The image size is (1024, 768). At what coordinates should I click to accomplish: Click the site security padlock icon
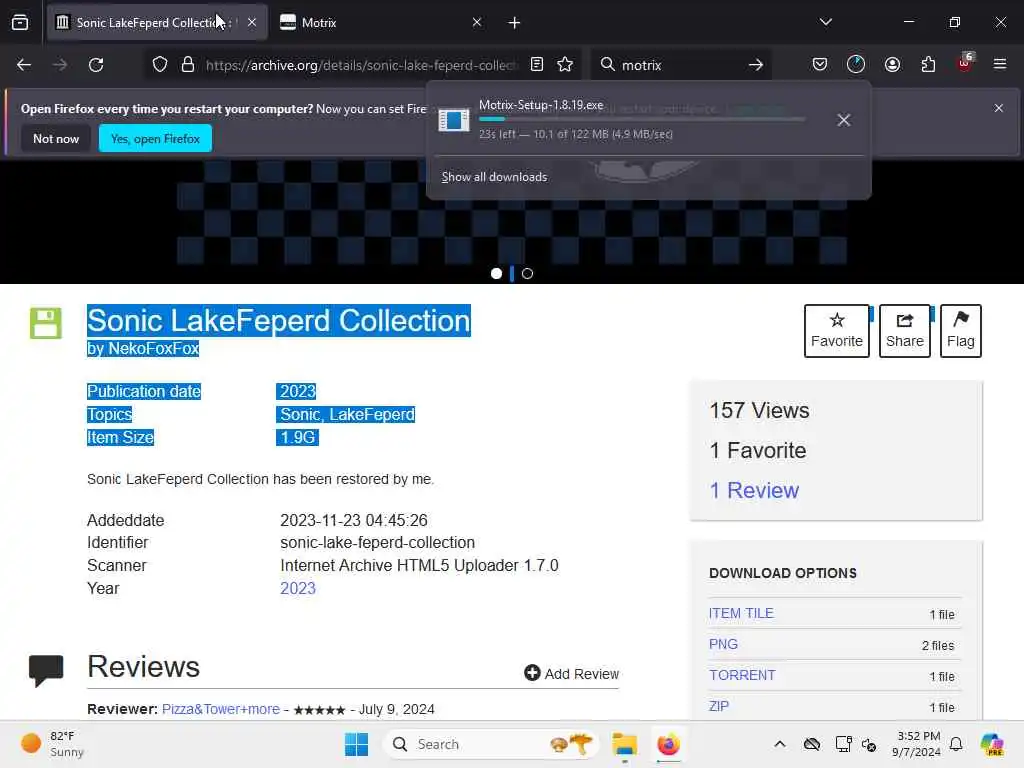tap(188, 65)
